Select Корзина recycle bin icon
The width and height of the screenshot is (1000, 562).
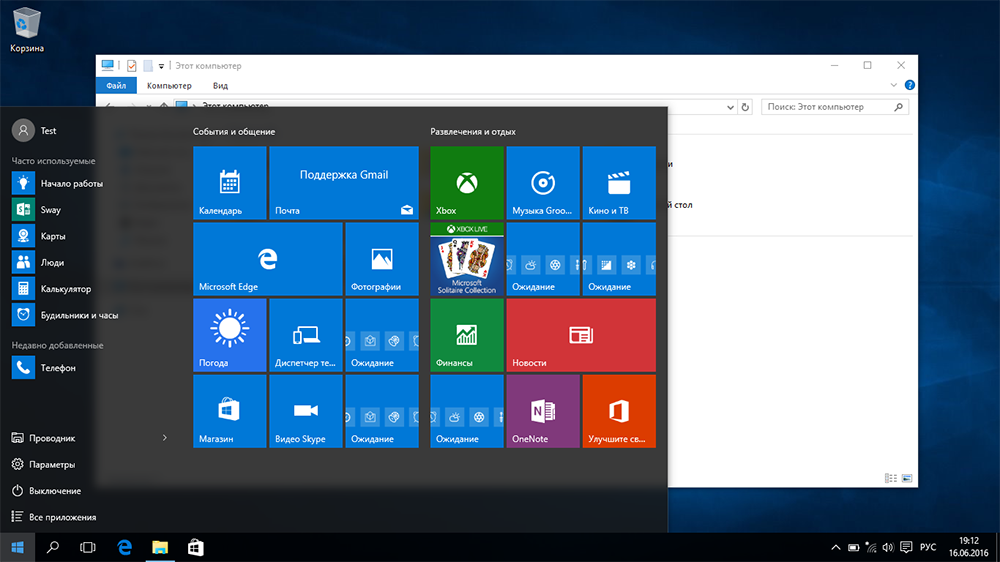pos(27,29)
